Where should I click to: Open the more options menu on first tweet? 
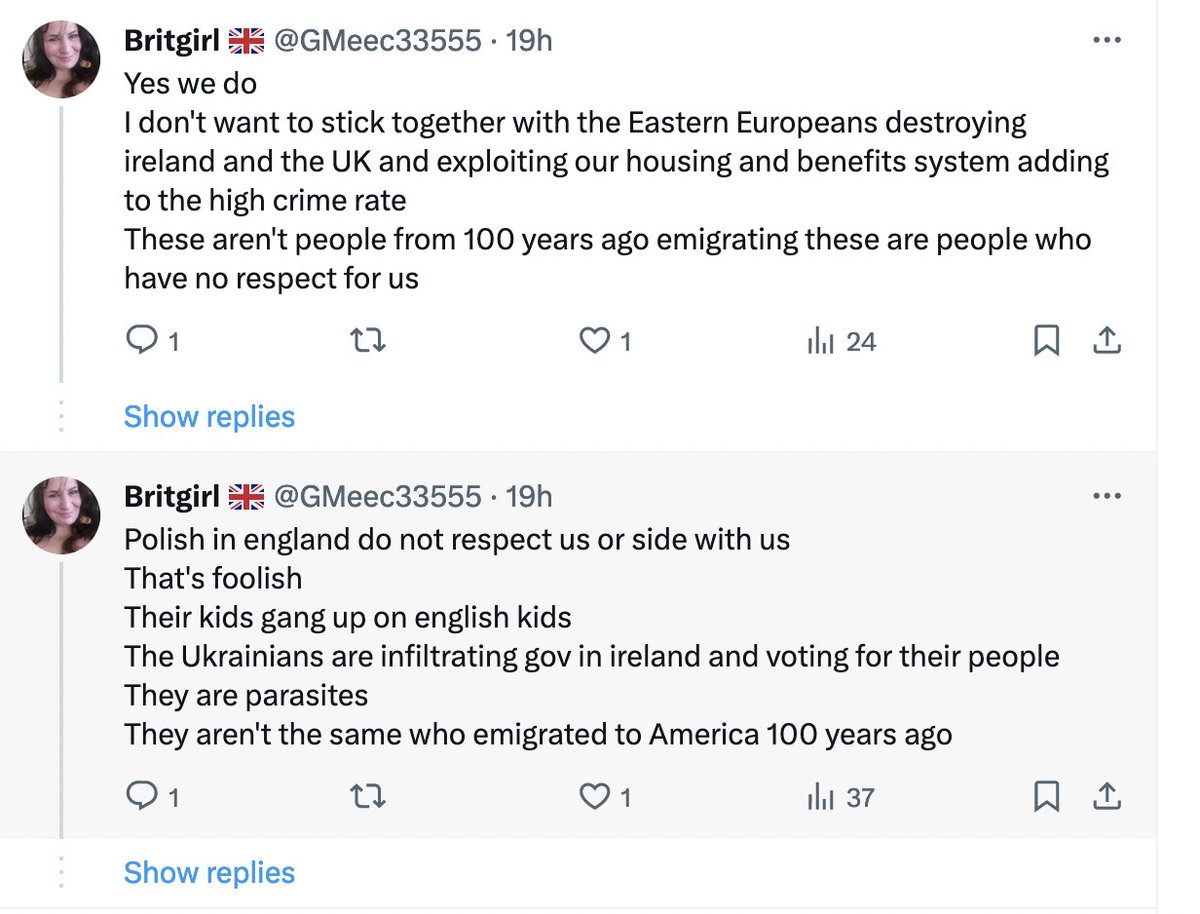[x=1107, y=41]
